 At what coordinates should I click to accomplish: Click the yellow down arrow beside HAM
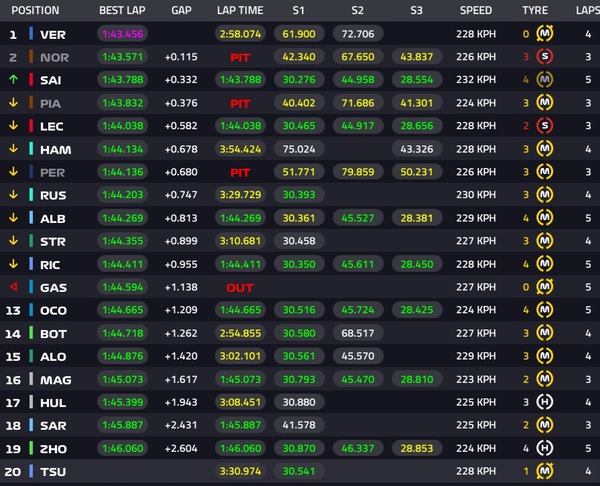(x=13, y=148)
